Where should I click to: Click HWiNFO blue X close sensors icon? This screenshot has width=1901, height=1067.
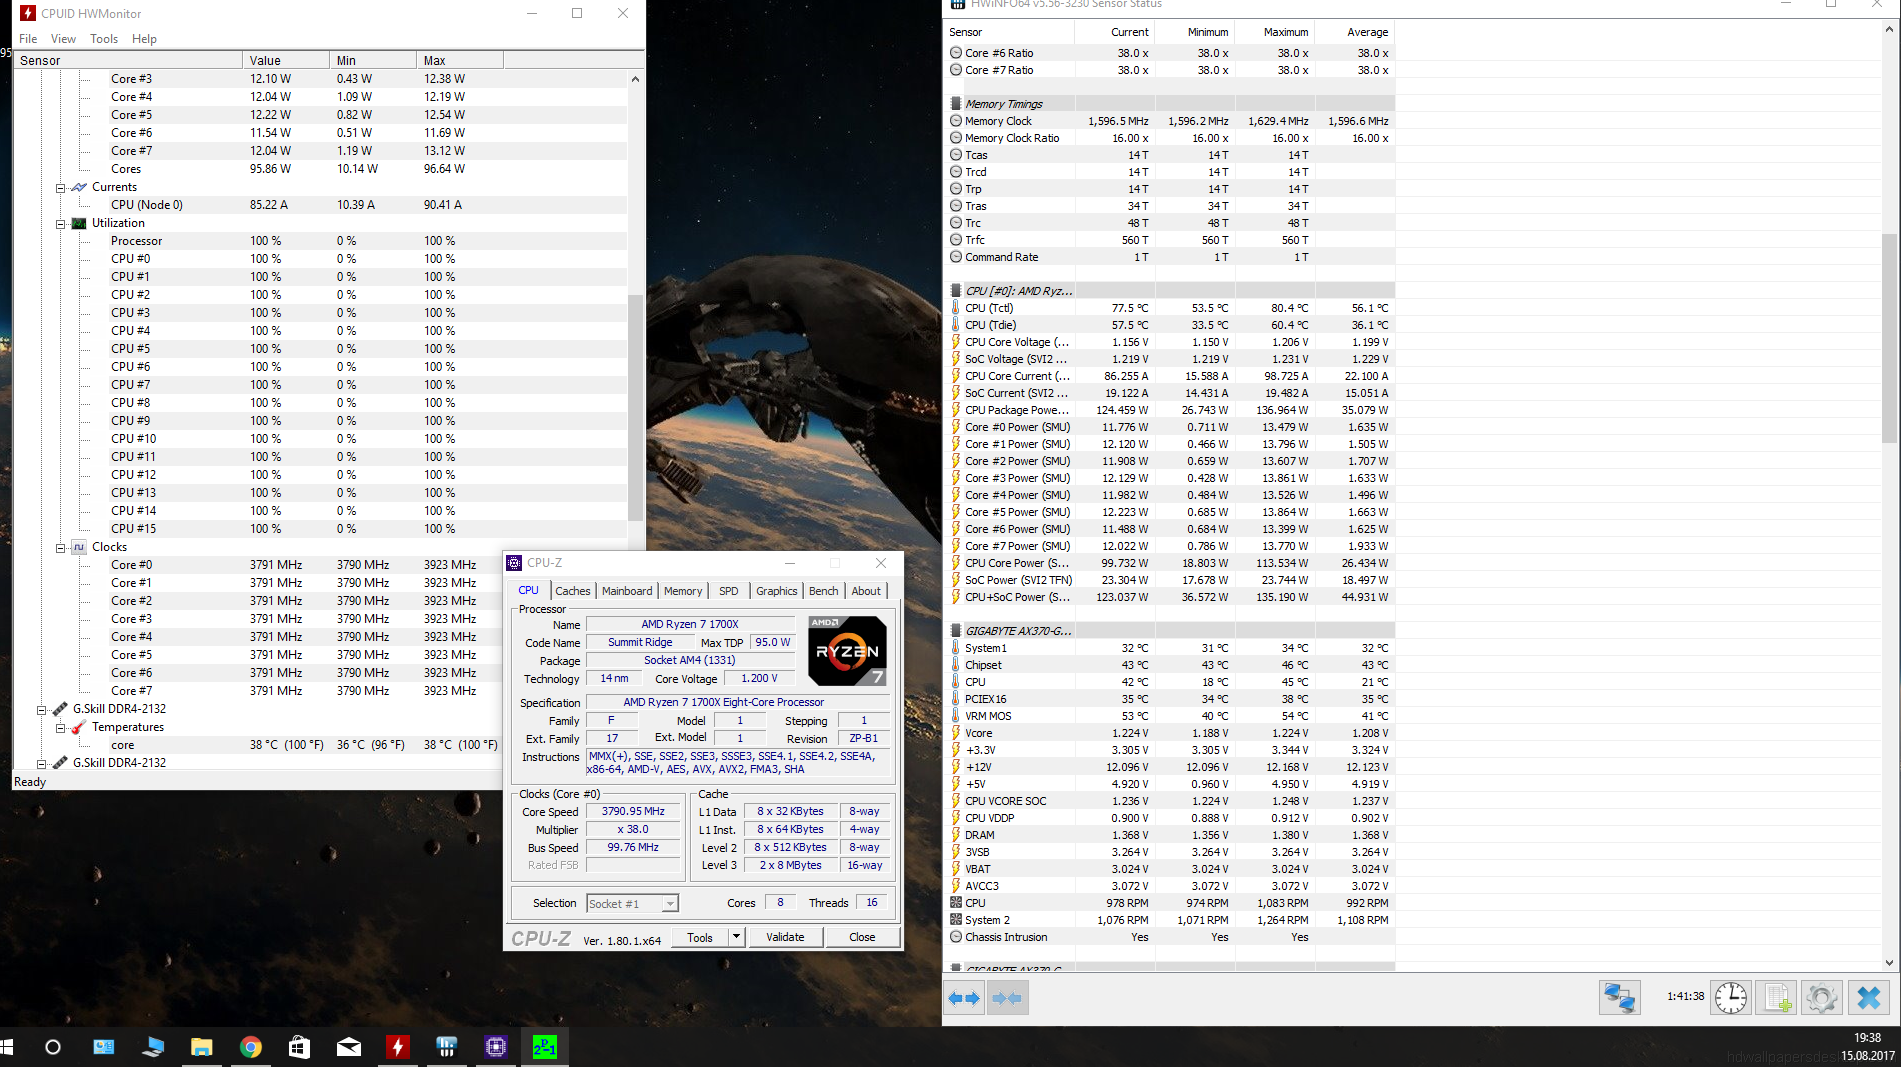coord(1868,997)
